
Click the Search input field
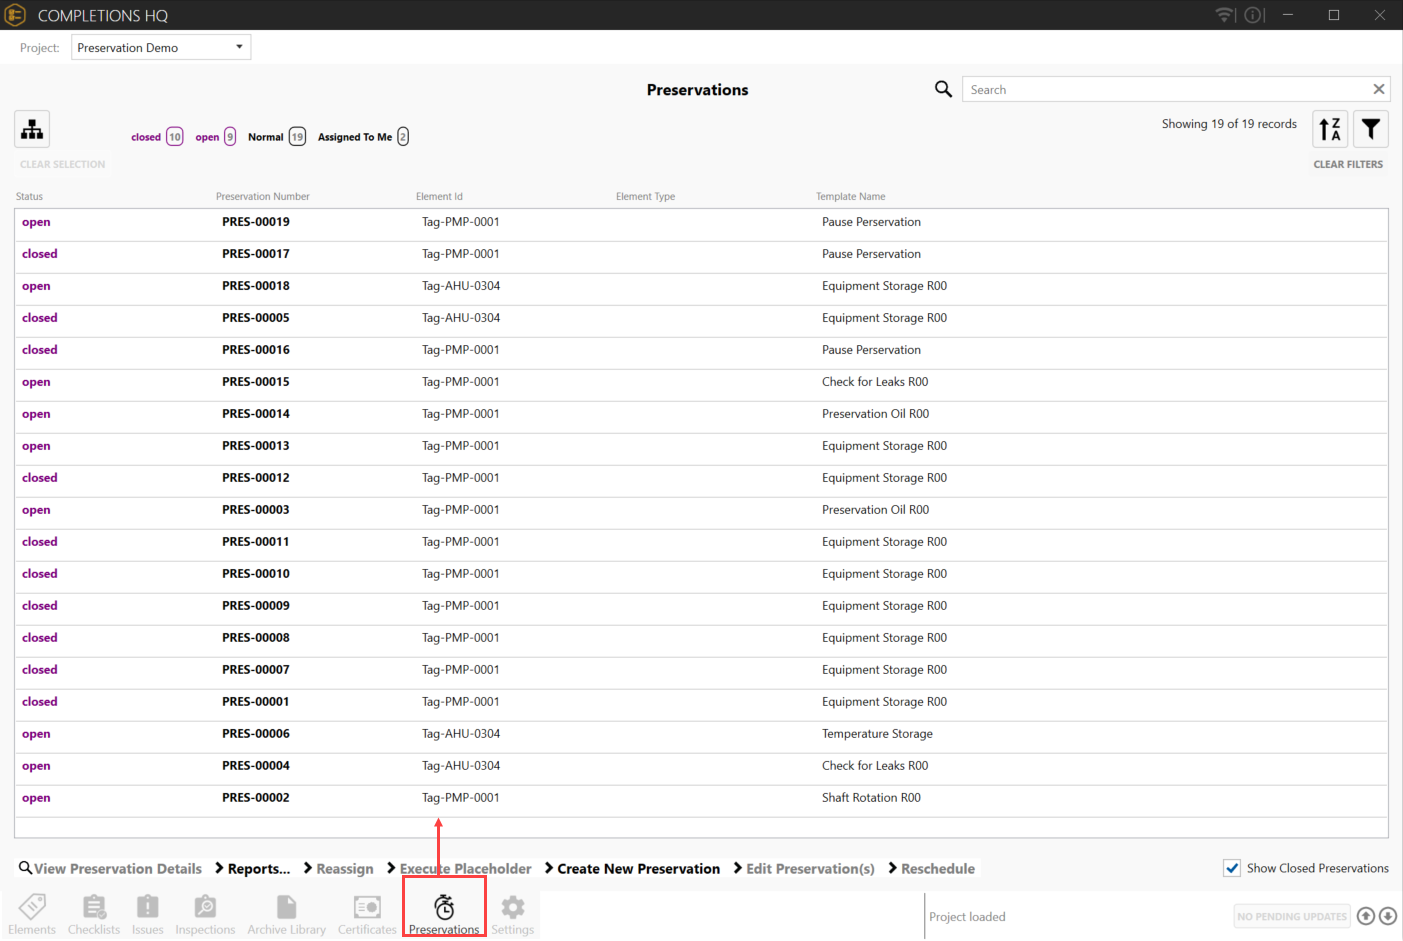tap(1165, 89)
